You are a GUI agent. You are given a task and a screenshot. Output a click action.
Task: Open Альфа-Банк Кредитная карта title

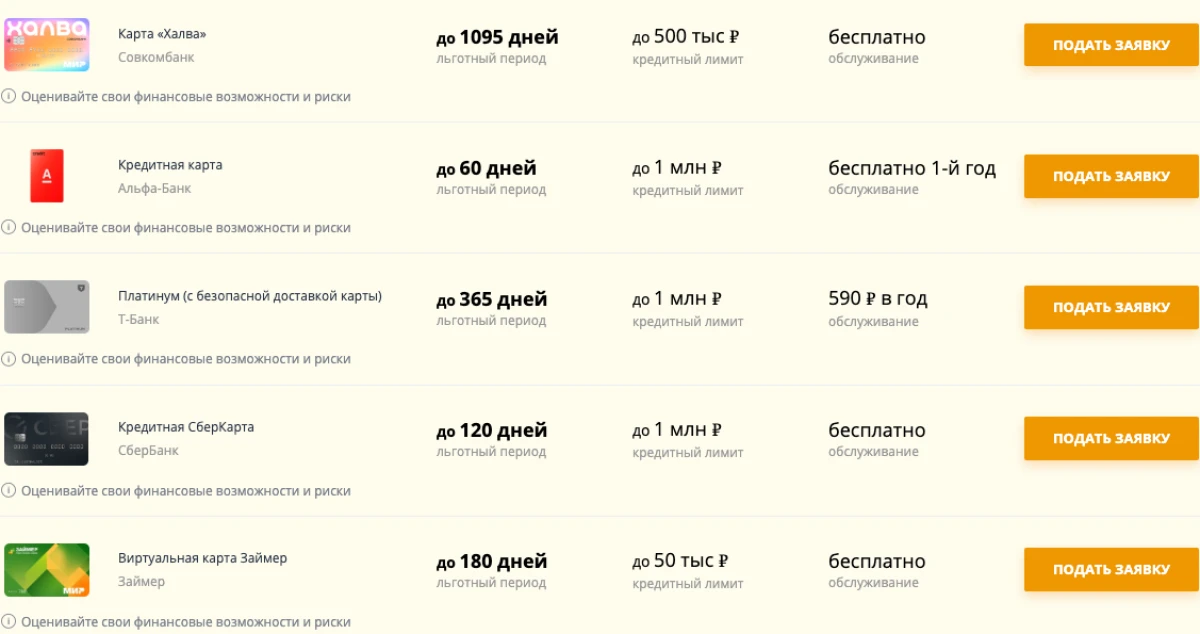click(x=170, y=165)
